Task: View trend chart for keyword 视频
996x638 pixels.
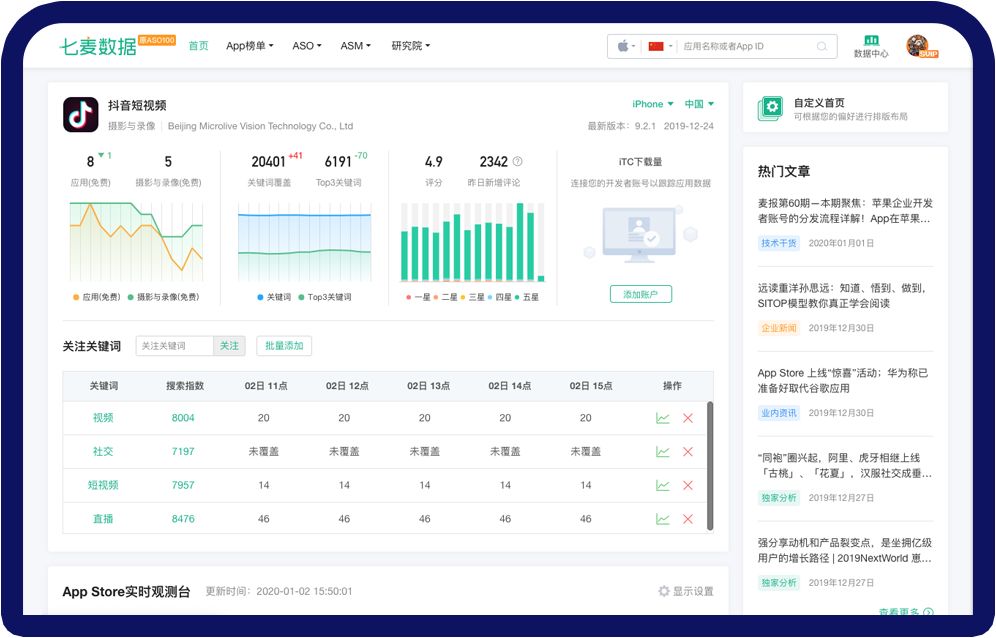Action: click(663, 418)
